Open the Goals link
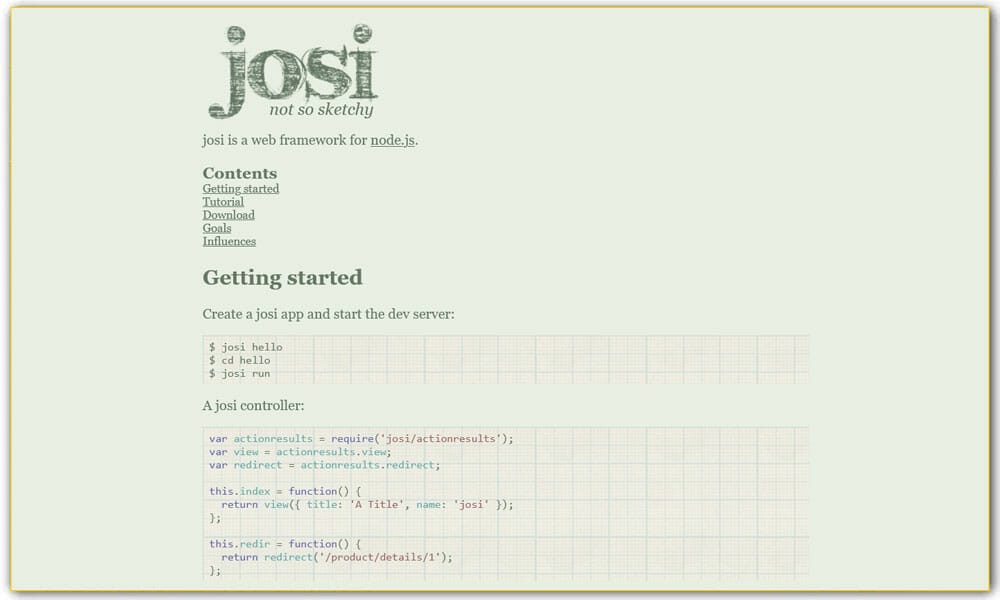Viewport: 1000px width, 600px height. pos(216,228)
